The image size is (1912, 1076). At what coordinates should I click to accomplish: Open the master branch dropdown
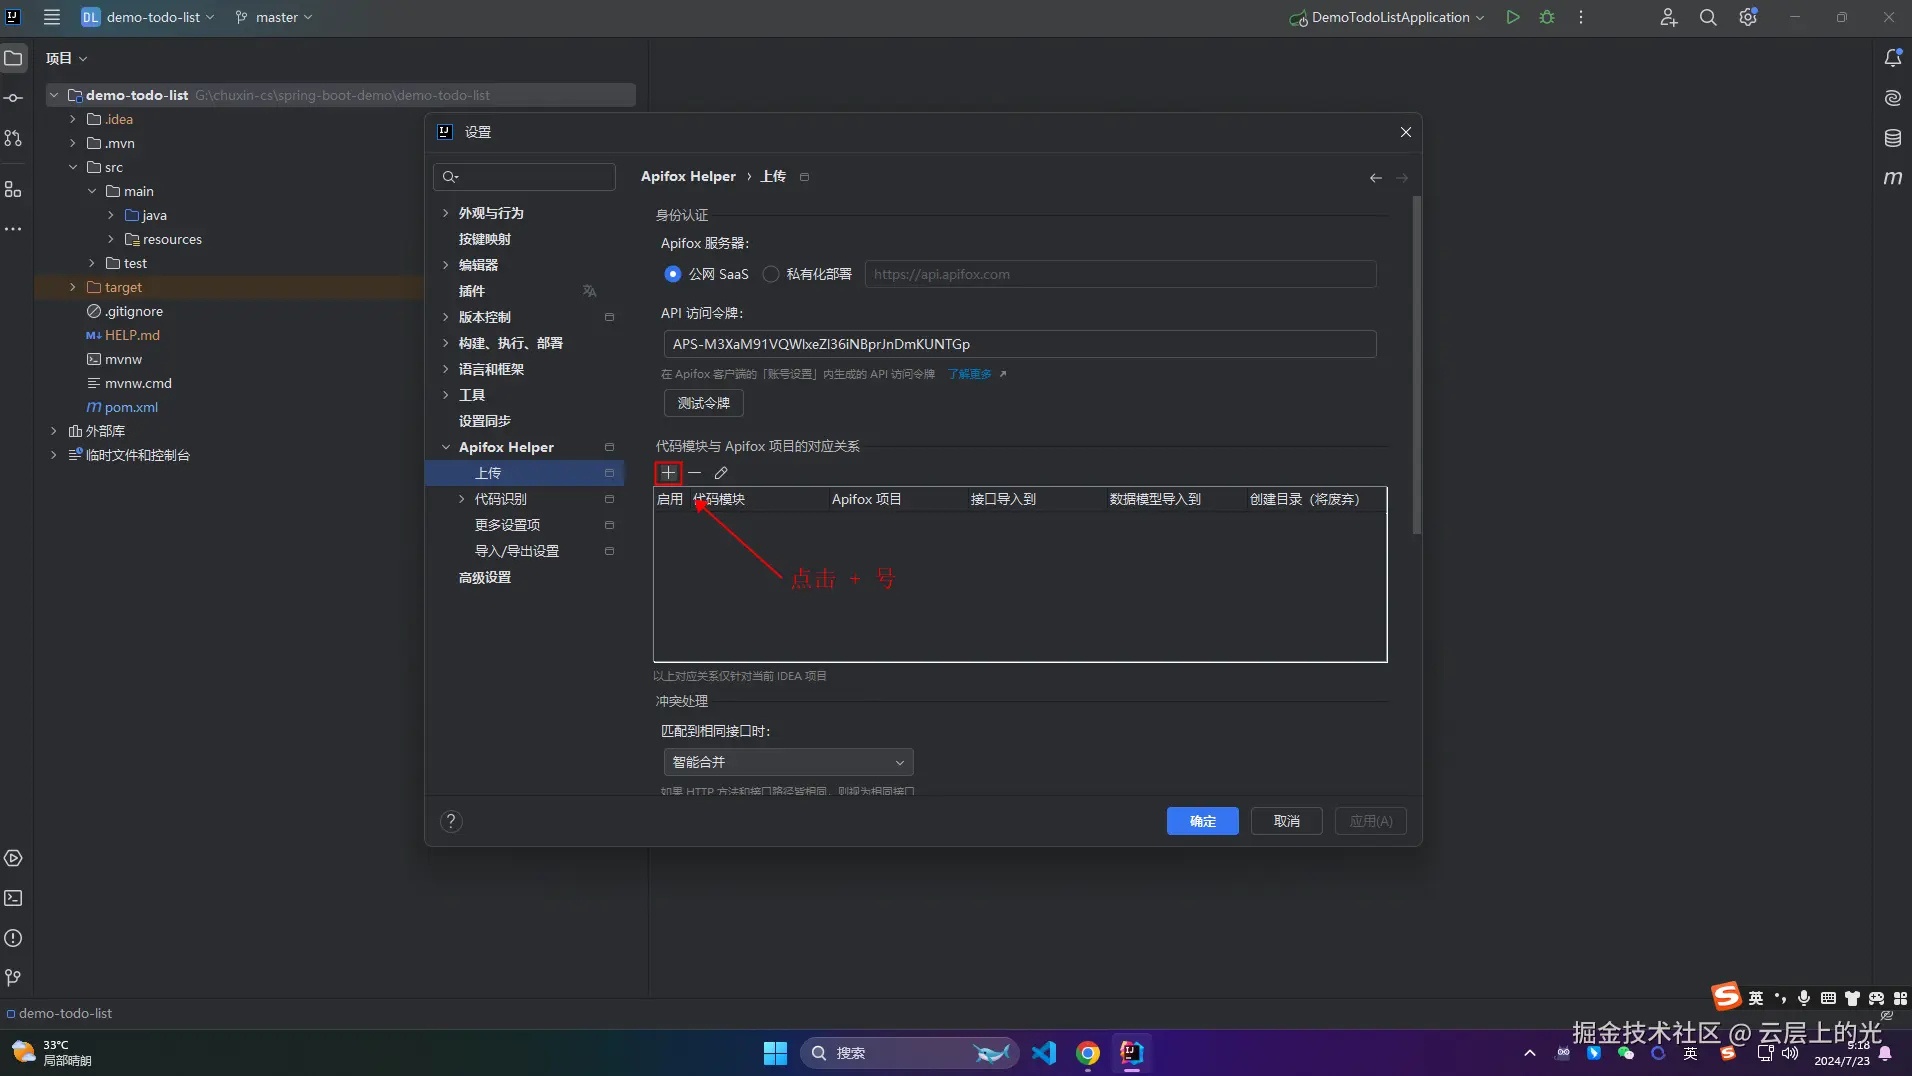274,17
